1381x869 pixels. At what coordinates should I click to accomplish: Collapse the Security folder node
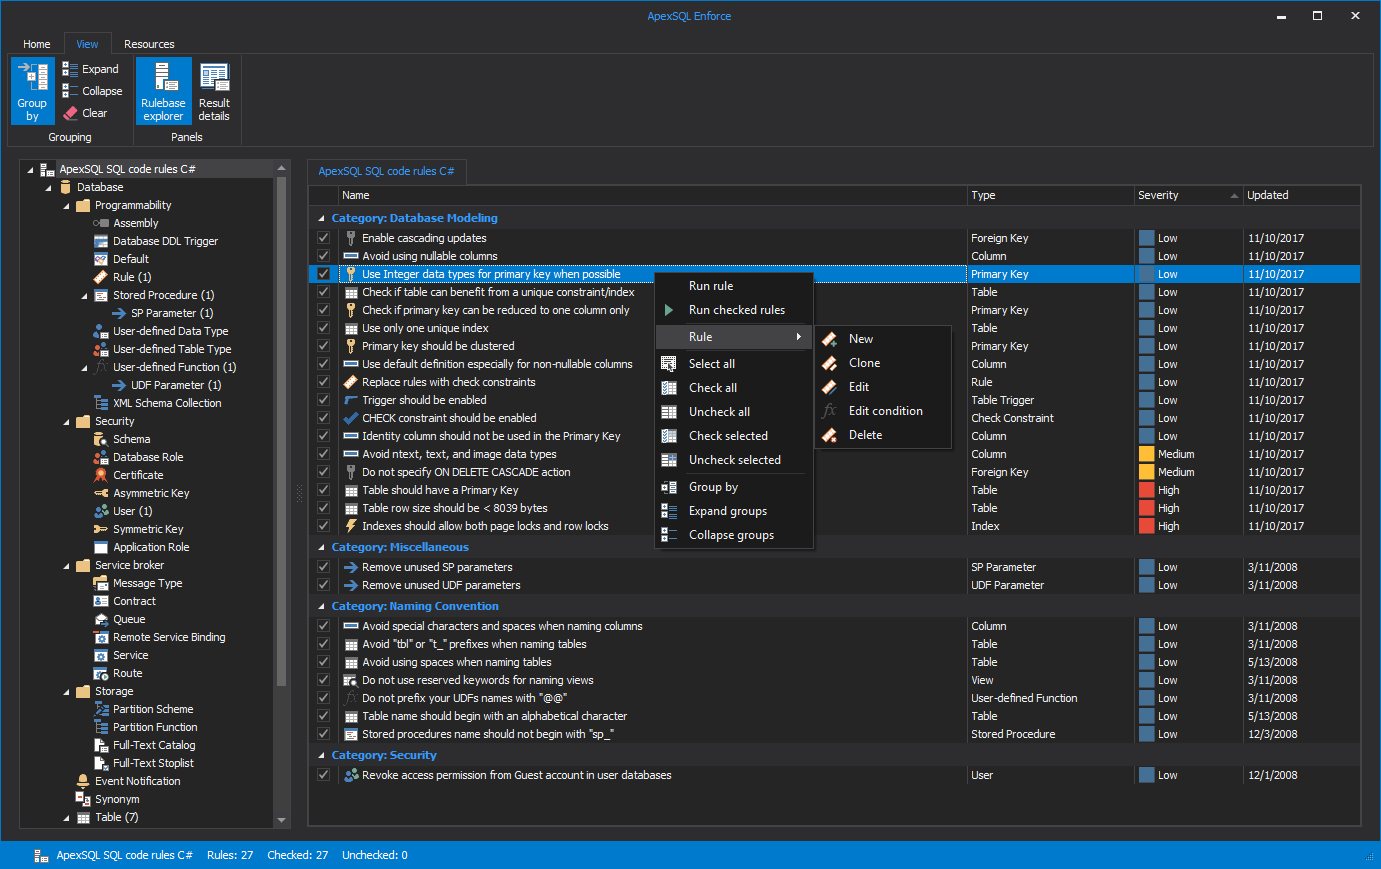[66, 421]
